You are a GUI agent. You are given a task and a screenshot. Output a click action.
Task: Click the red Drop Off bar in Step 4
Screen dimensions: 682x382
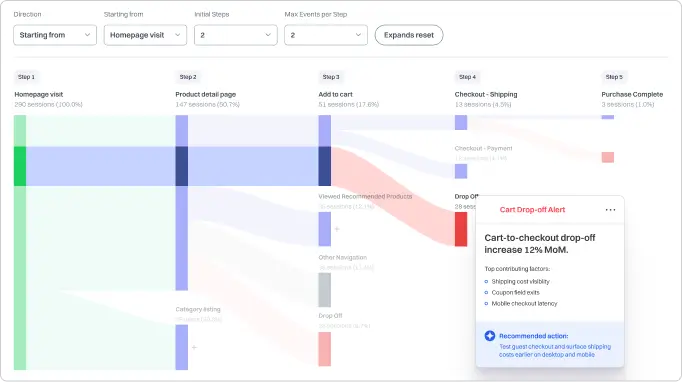461,229
